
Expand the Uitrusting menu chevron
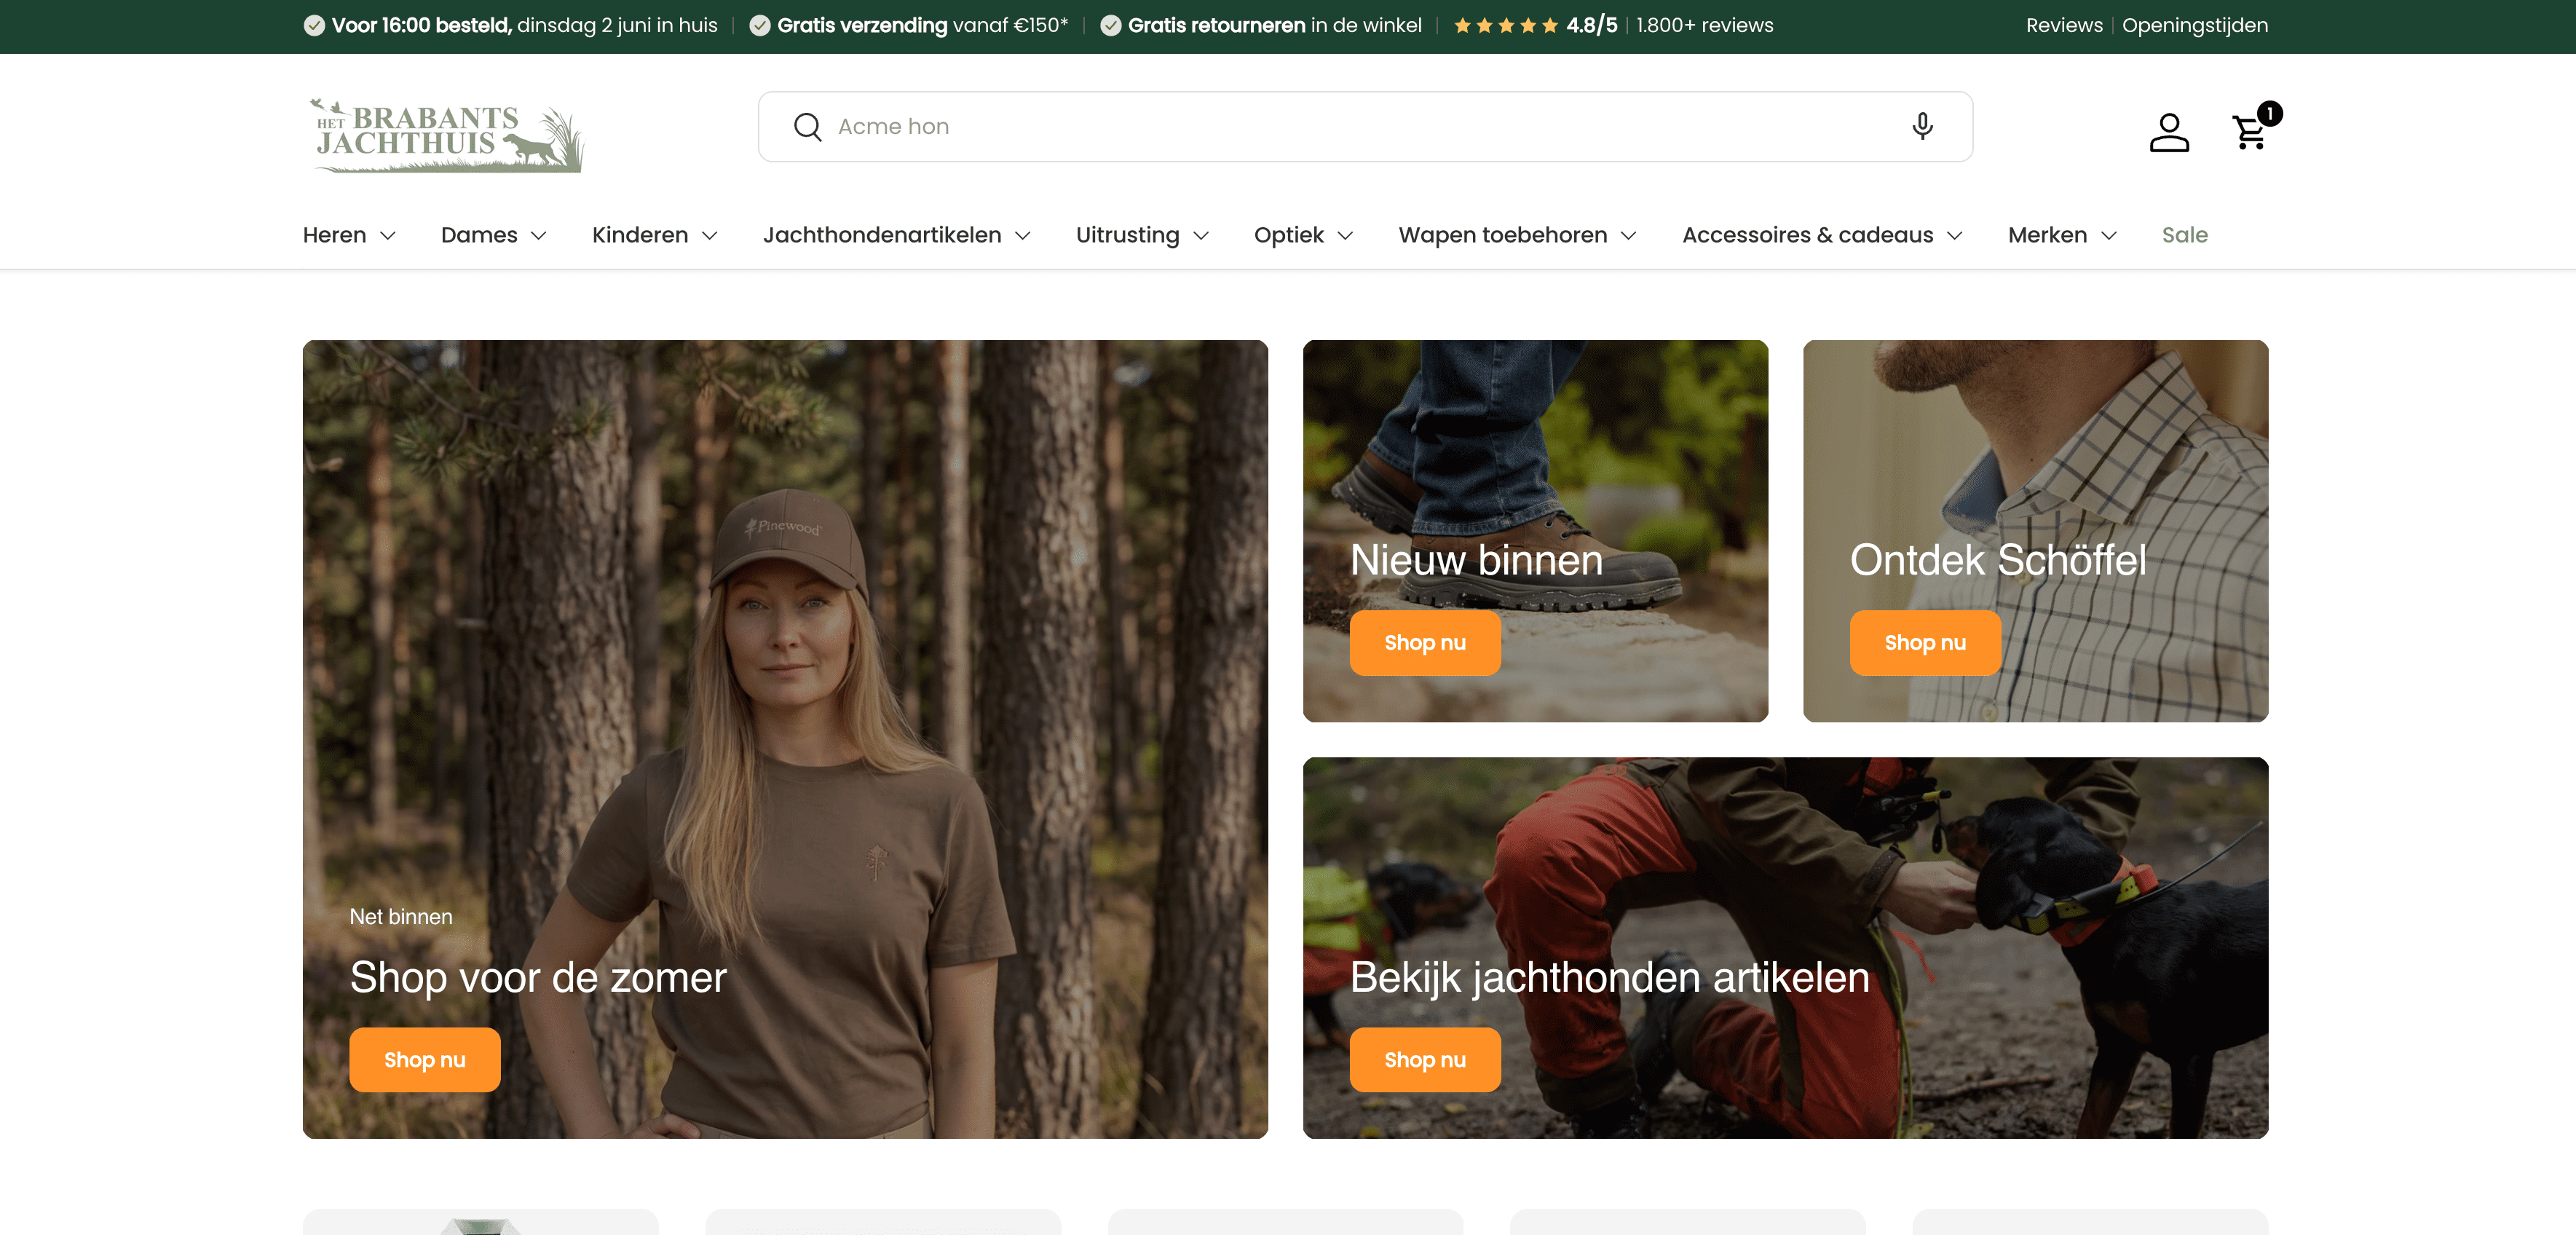point(1201,236)
